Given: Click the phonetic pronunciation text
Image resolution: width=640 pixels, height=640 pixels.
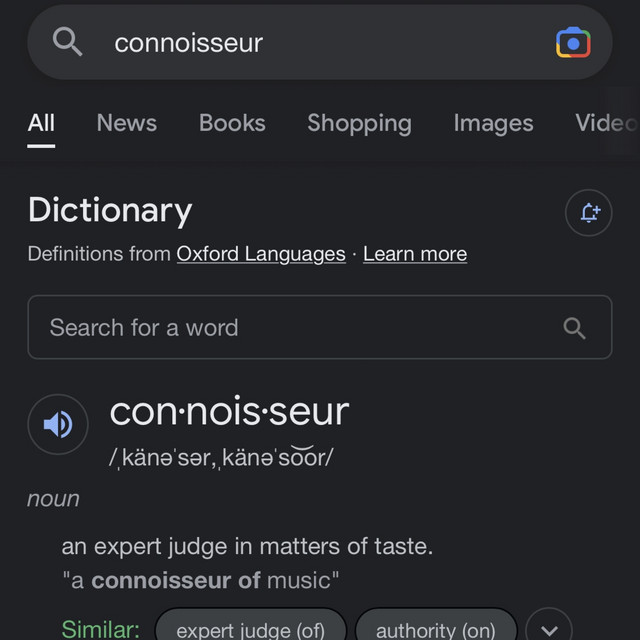Looking at the screenshot, I should tap(221, 457).
